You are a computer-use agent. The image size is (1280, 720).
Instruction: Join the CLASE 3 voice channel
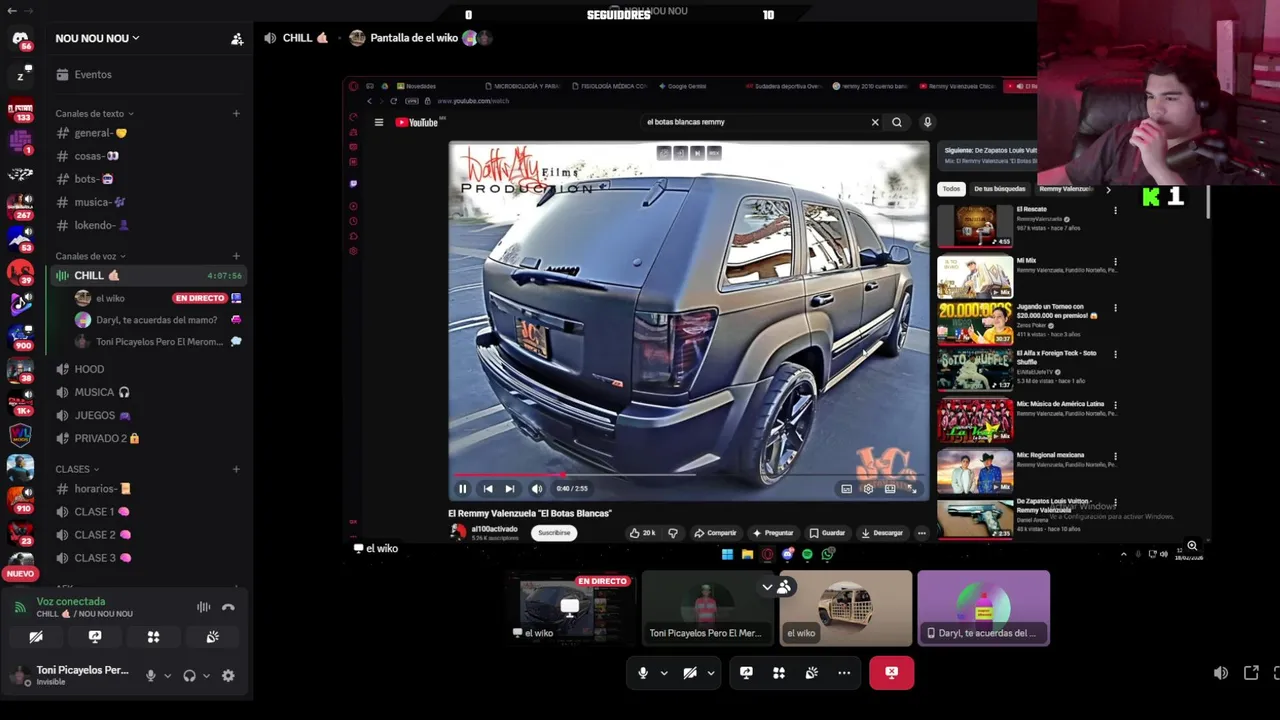(147, 558)
